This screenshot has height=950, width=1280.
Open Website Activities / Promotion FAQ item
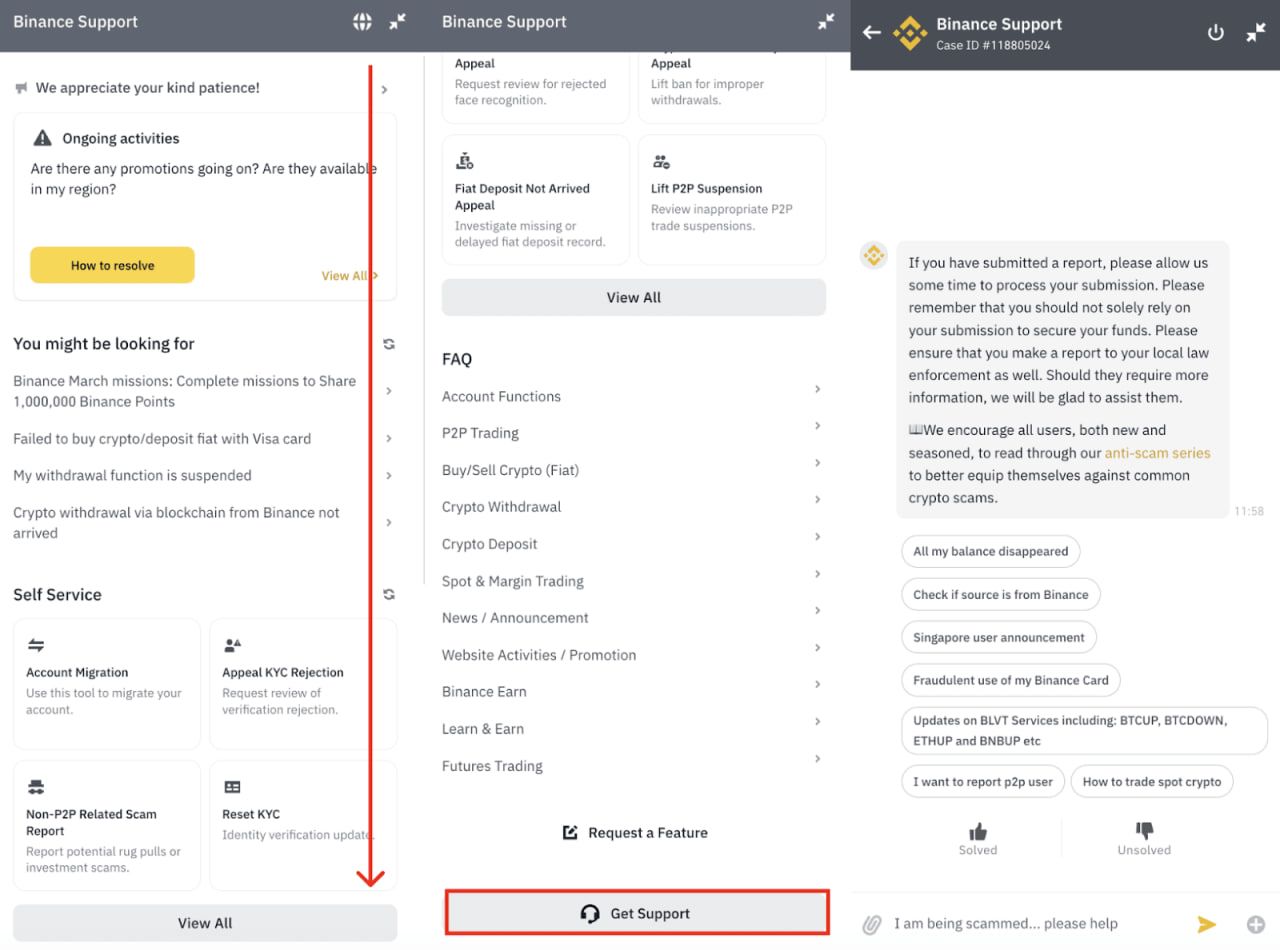click(x=633, y=655)
